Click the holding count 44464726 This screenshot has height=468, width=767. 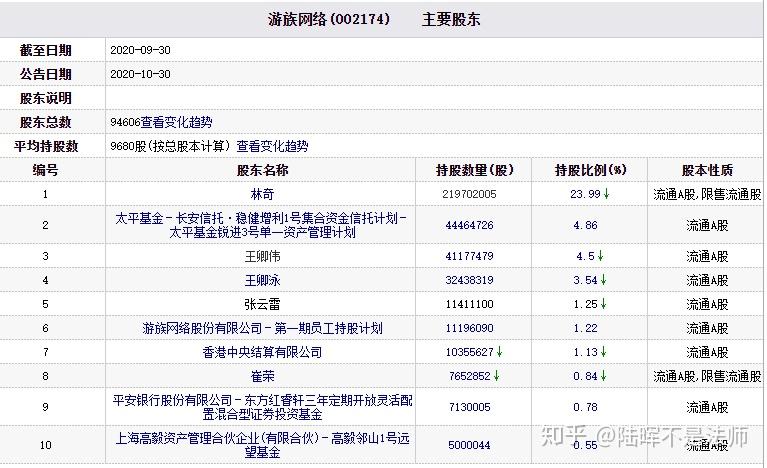[x=469, y=225]
